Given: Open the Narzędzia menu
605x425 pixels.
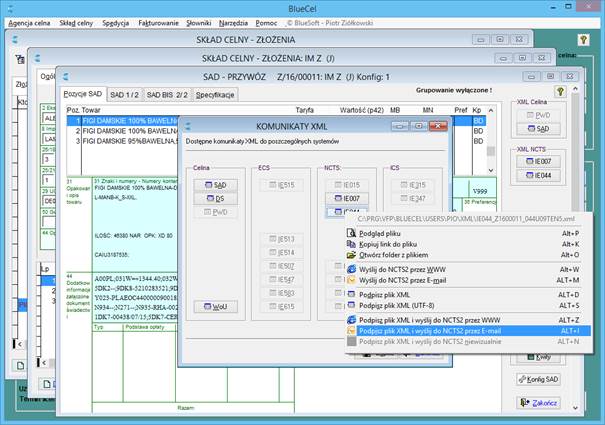Looking at the screenshot, I should [233, 23].
